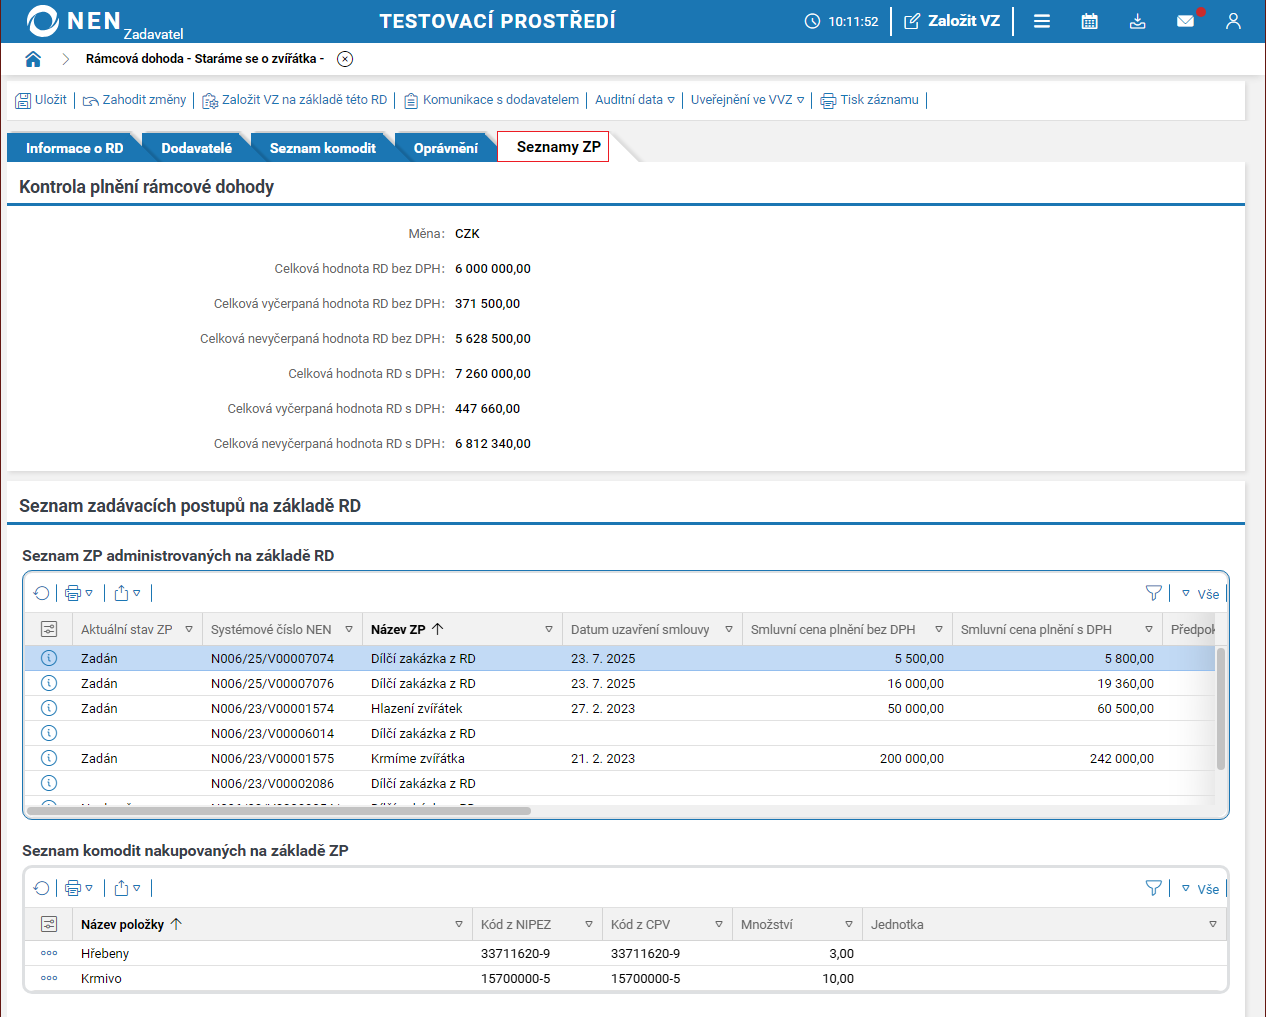Open the hamburger menu in header
1266x1017 pixels.
pyautogui.click(x=1041, y=21)
